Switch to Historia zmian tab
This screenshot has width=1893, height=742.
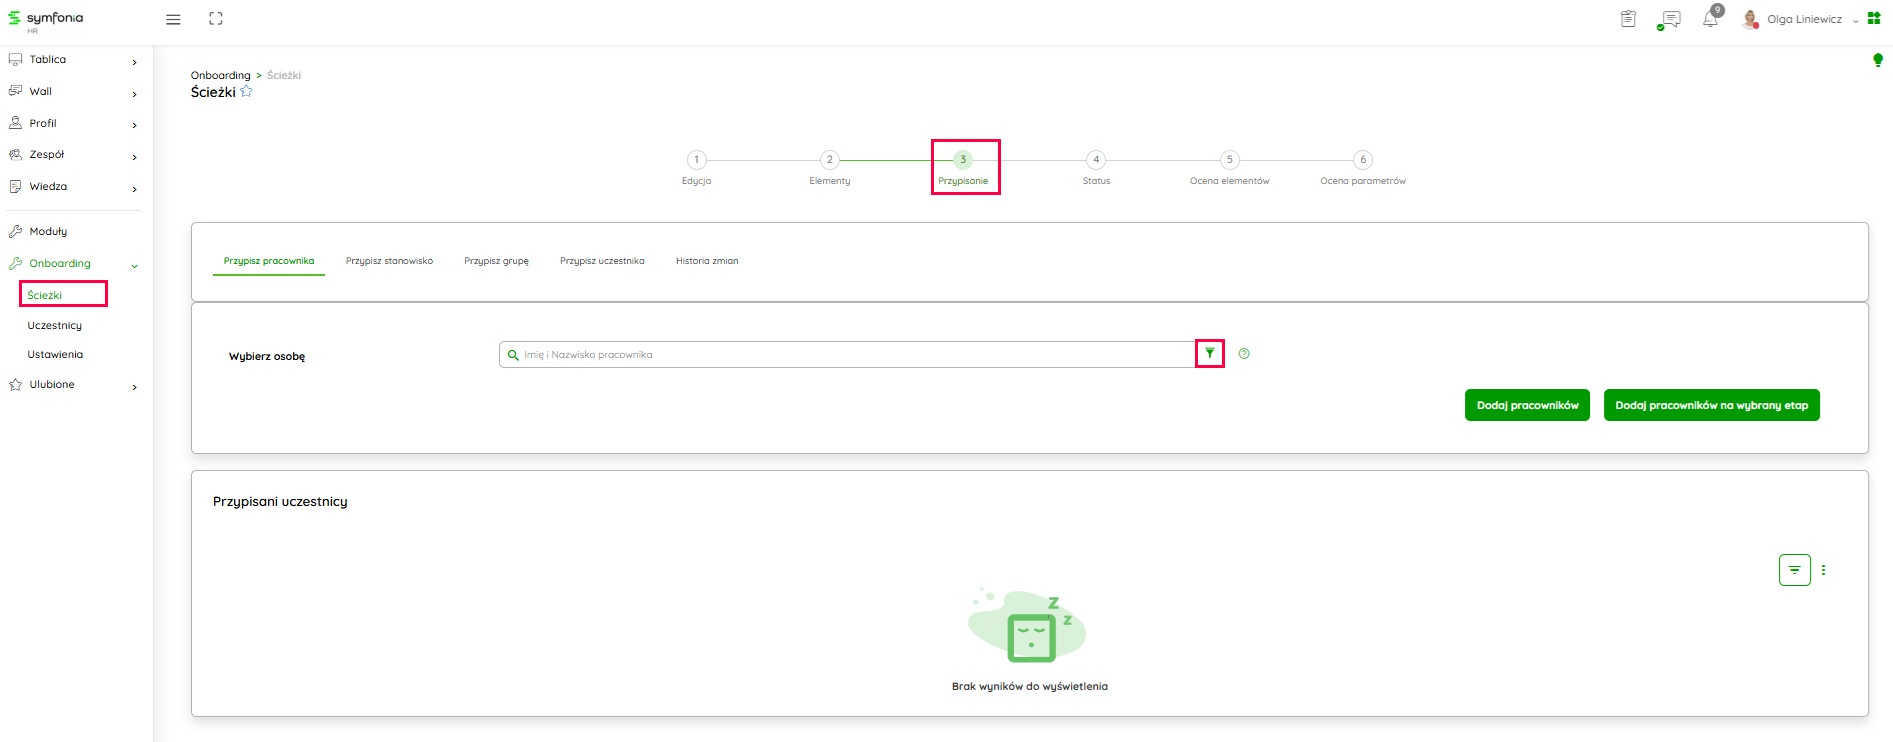[x=707, y=261]
